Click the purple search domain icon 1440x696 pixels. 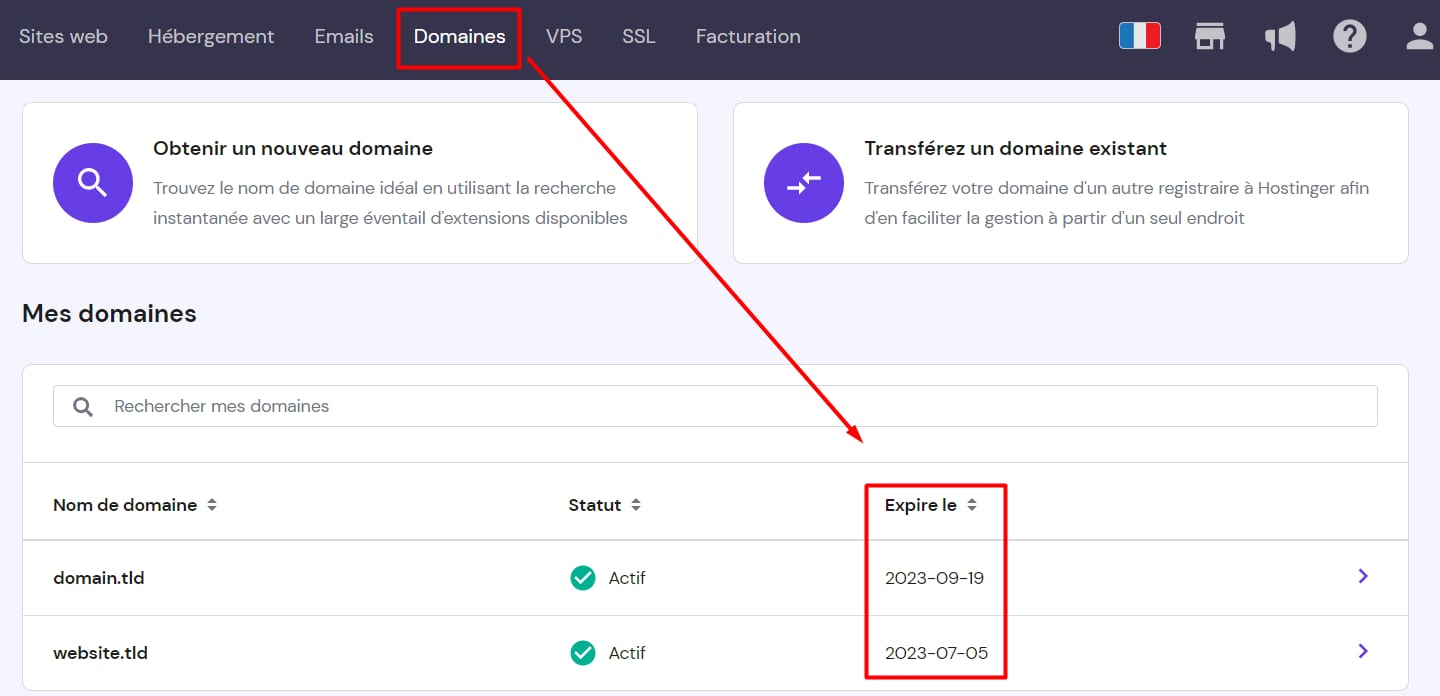93,183
